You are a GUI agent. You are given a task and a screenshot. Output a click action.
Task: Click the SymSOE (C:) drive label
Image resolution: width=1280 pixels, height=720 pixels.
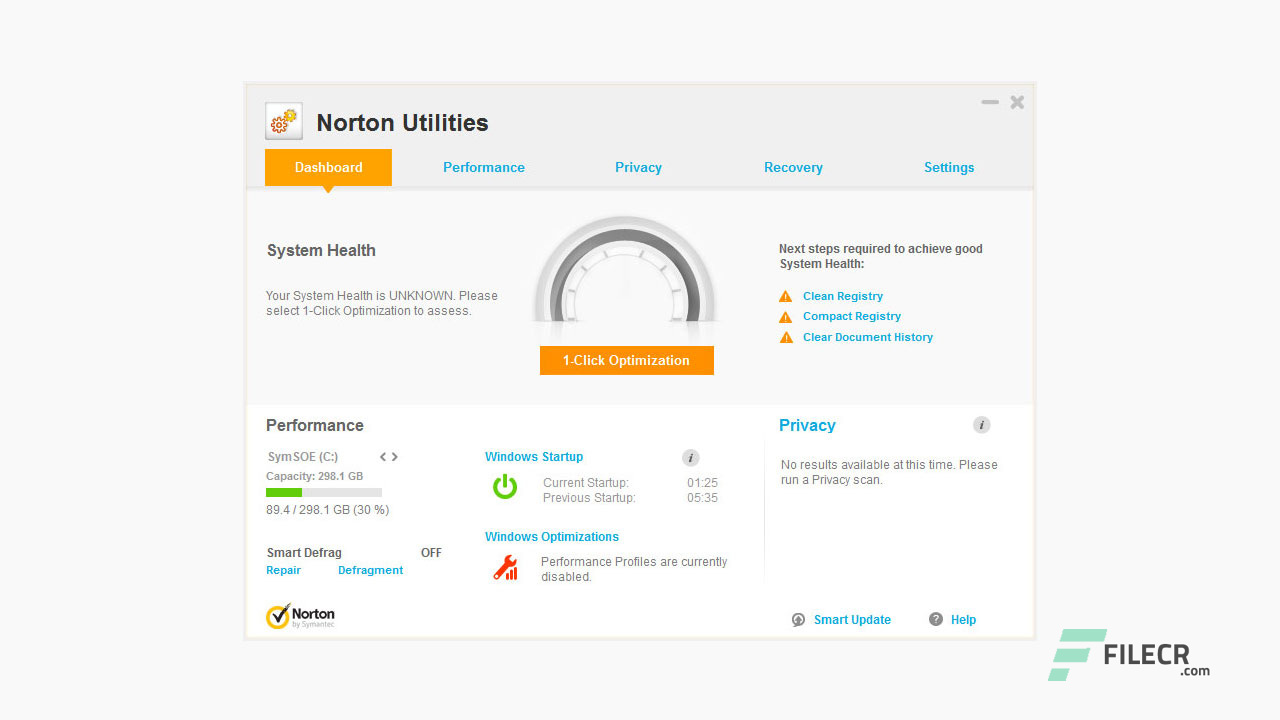[303, 457]
